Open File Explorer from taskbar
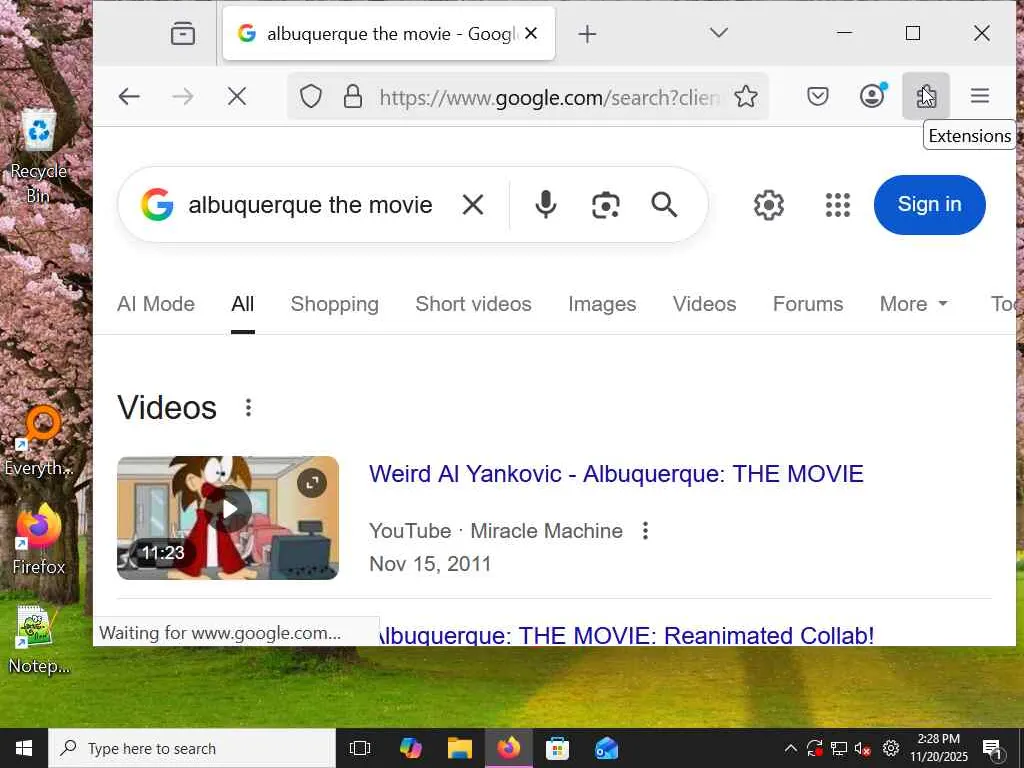1024x768 pixels. [460, 748]
